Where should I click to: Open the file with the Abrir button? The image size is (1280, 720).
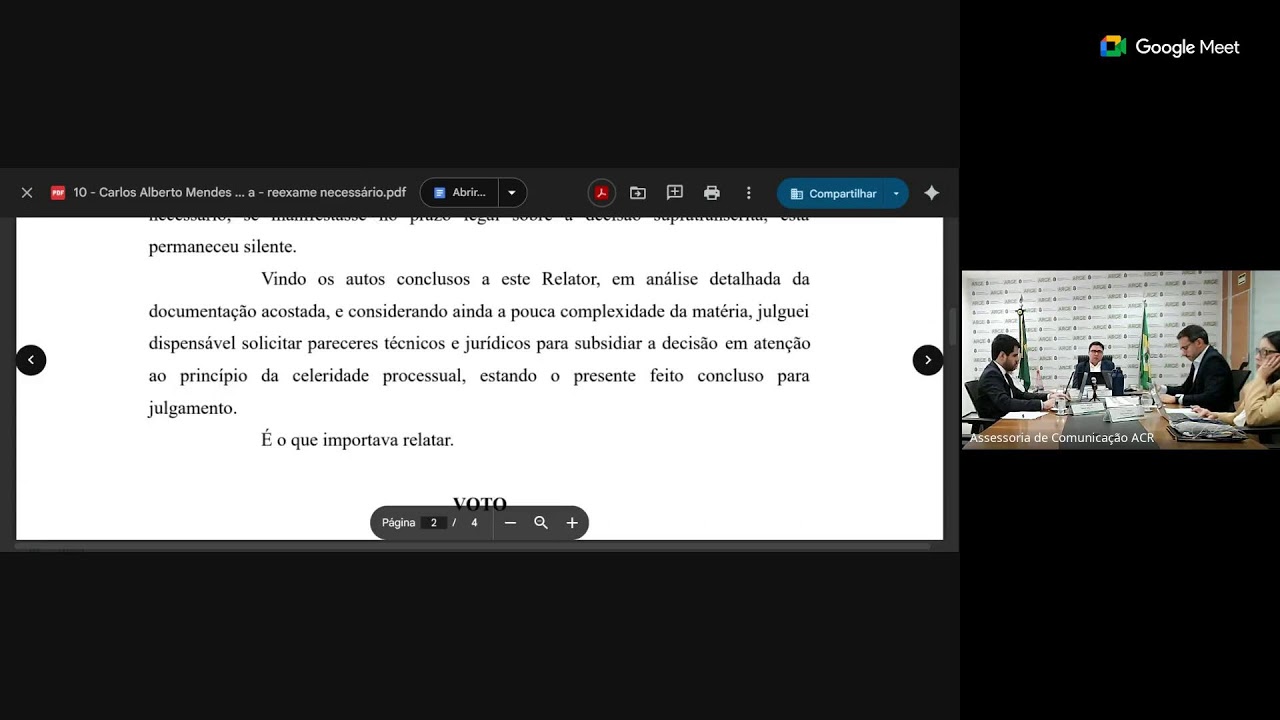(x=460, y=193)
